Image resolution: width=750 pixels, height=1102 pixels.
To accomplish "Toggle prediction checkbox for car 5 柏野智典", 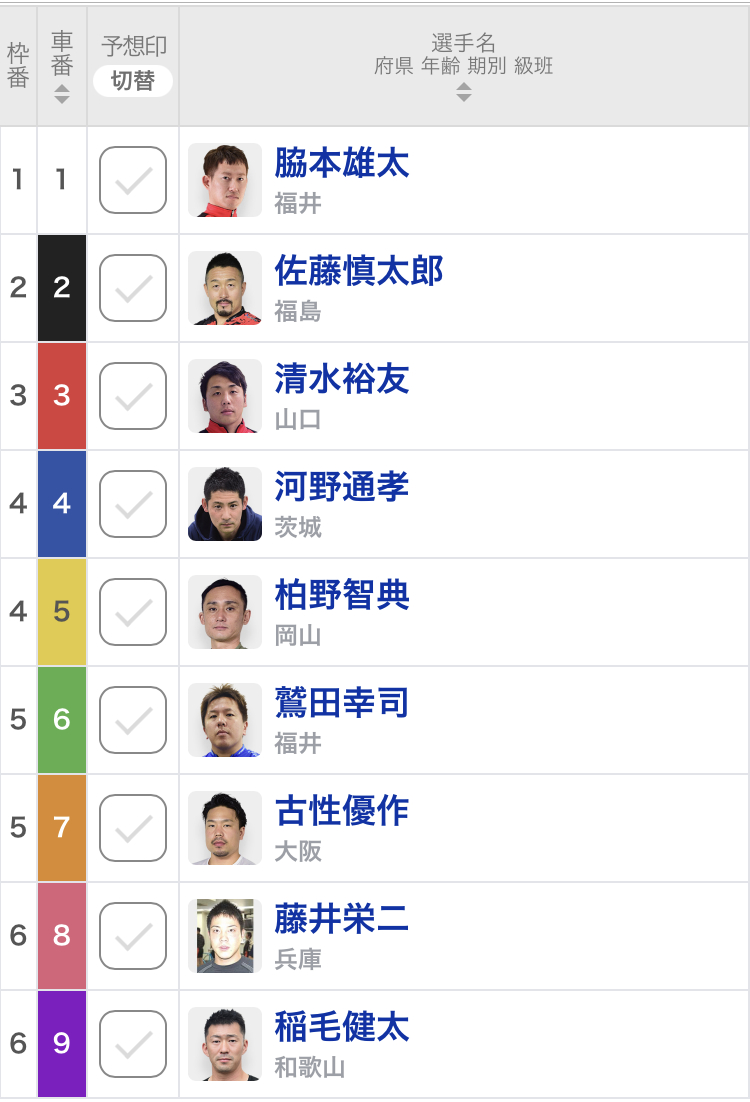I will click(133, 612).
